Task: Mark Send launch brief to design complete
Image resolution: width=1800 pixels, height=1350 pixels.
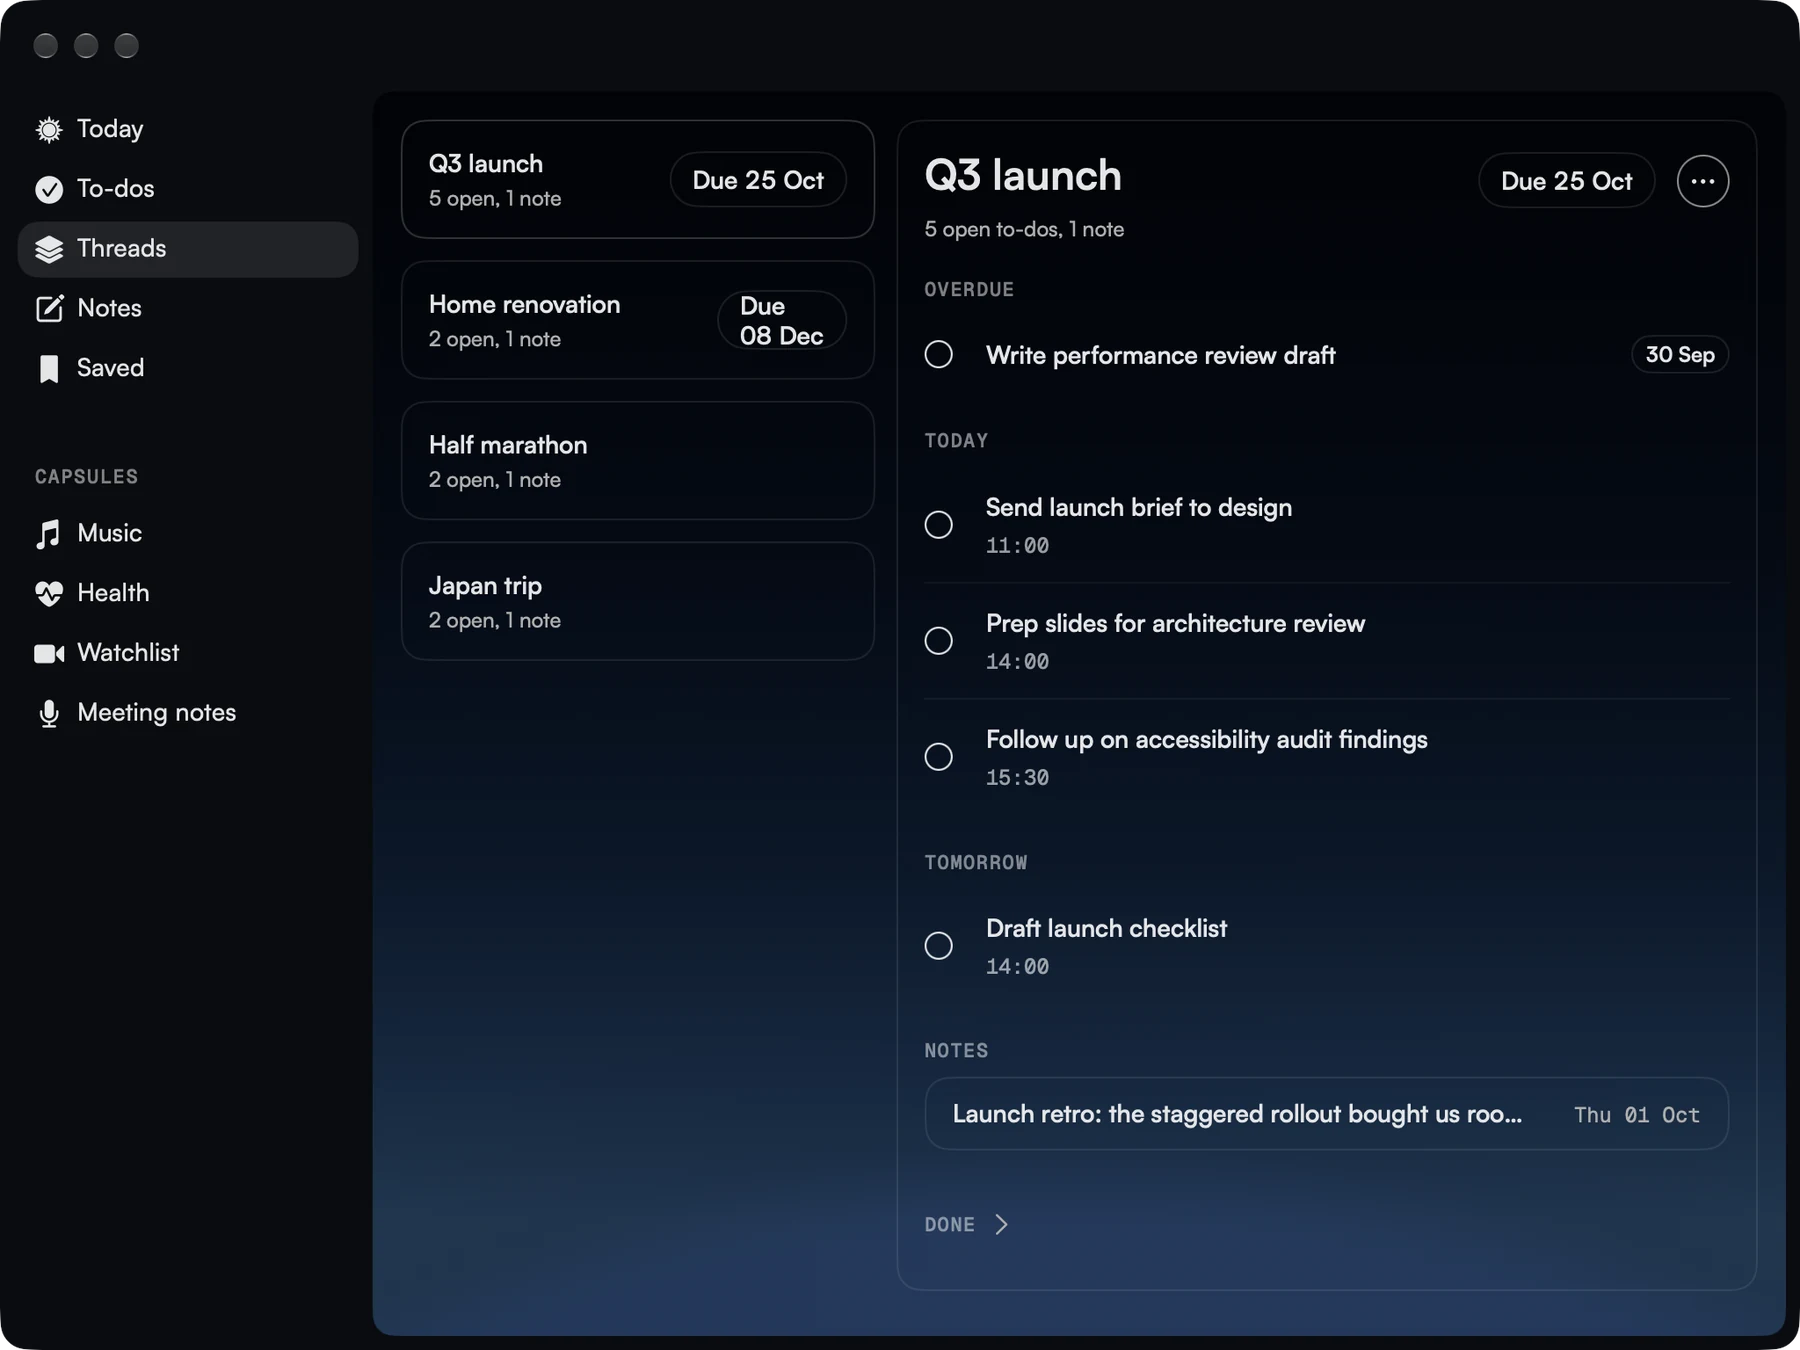Action: click(938, 524)
